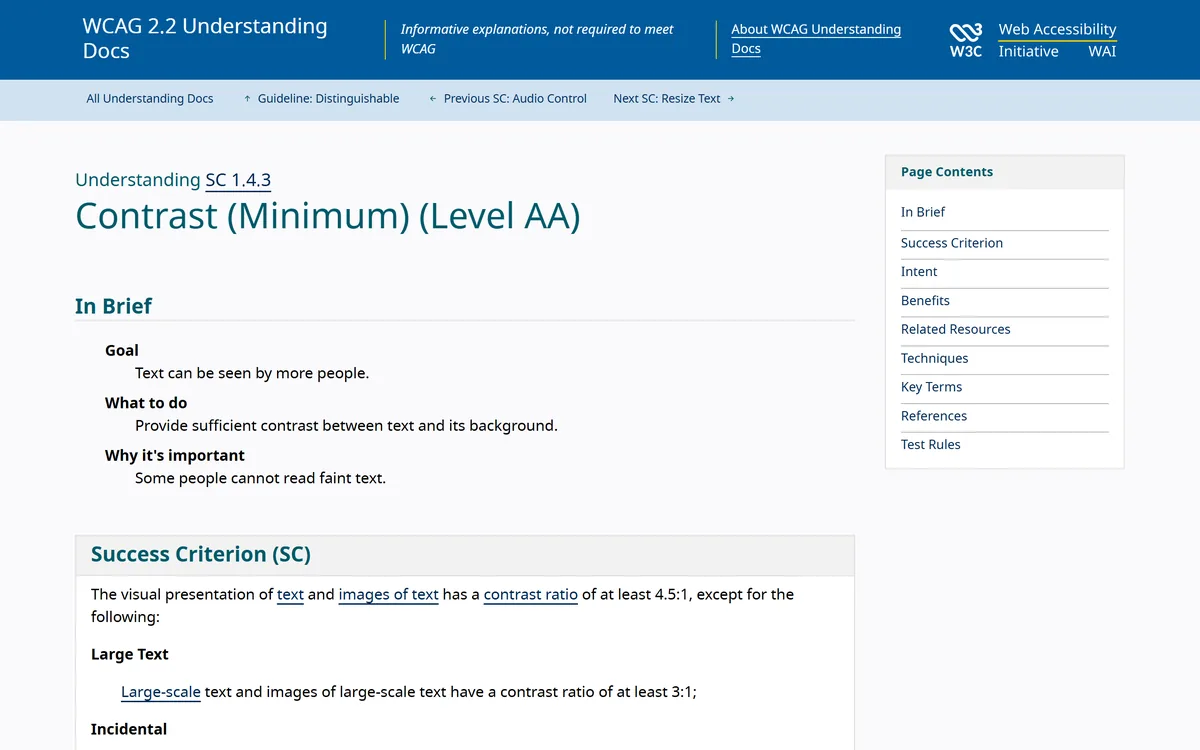Open All Understanding Docs in navigation bar
1200x750 pixels.
pyautogui.click(x=150, y=98)
